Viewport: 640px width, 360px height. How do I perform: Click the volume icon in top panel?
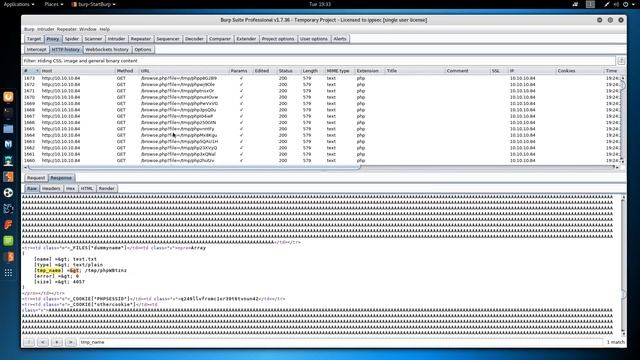(x=616, y=4)
